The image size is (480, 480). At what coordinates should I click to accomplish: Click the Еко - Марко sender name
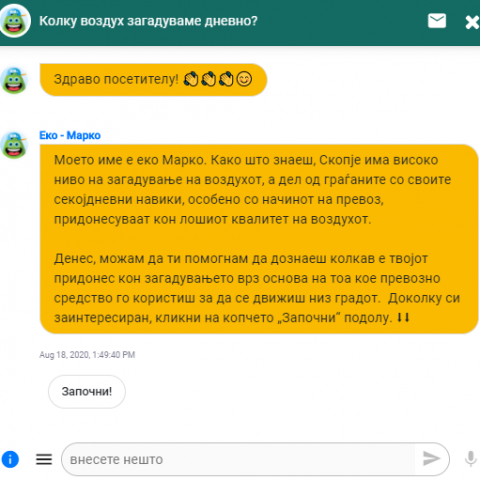70,136
